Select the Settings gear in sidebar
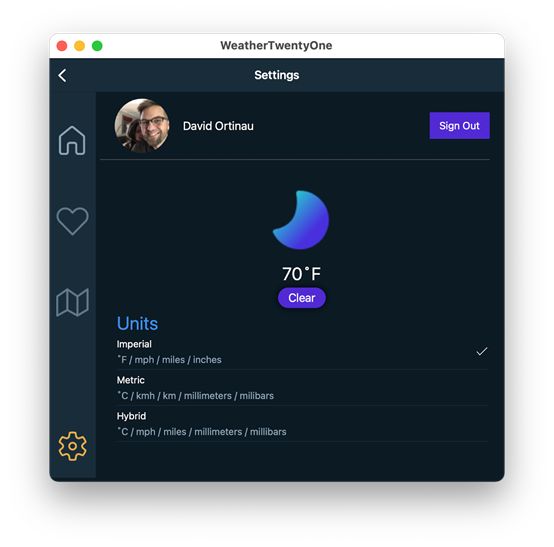 [72, 446]
